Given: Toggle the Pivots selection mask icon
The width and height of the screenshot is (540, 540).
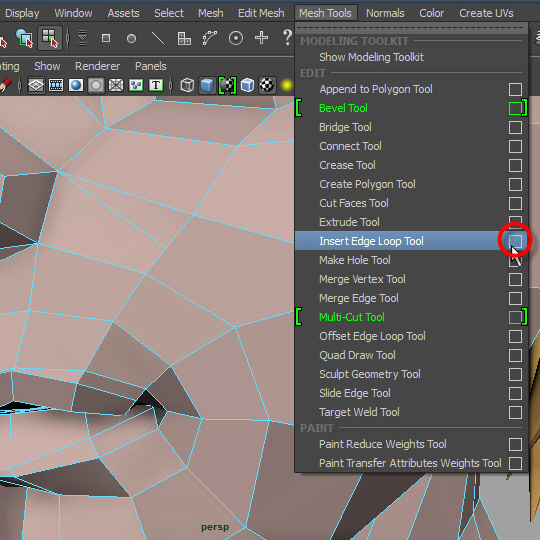Looking at the screenshot, I should click(236, 38).
